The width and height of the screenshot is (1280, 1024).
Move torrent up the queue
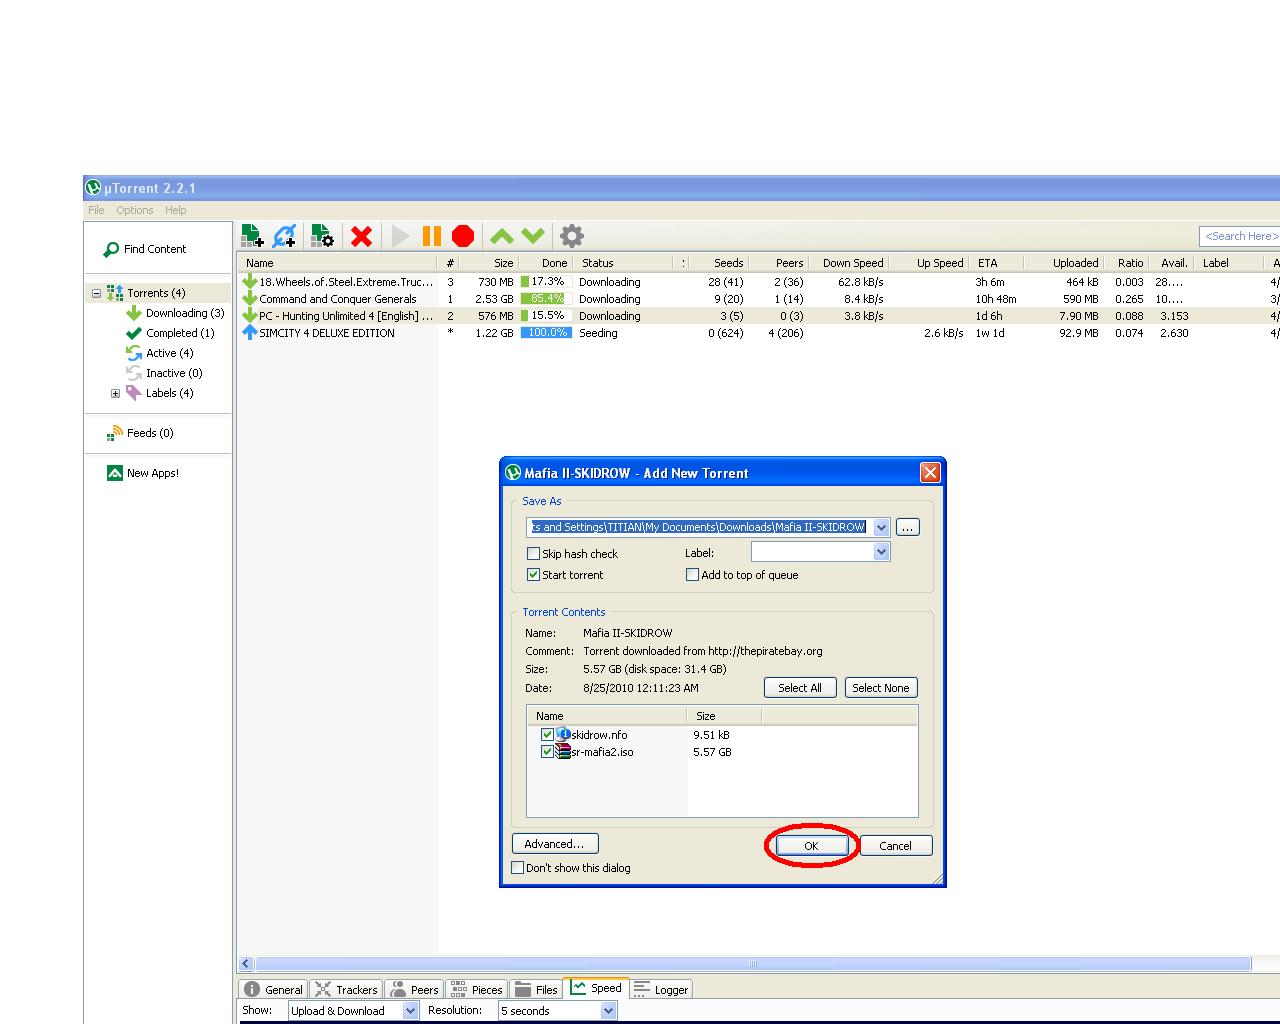coord(502,236)
